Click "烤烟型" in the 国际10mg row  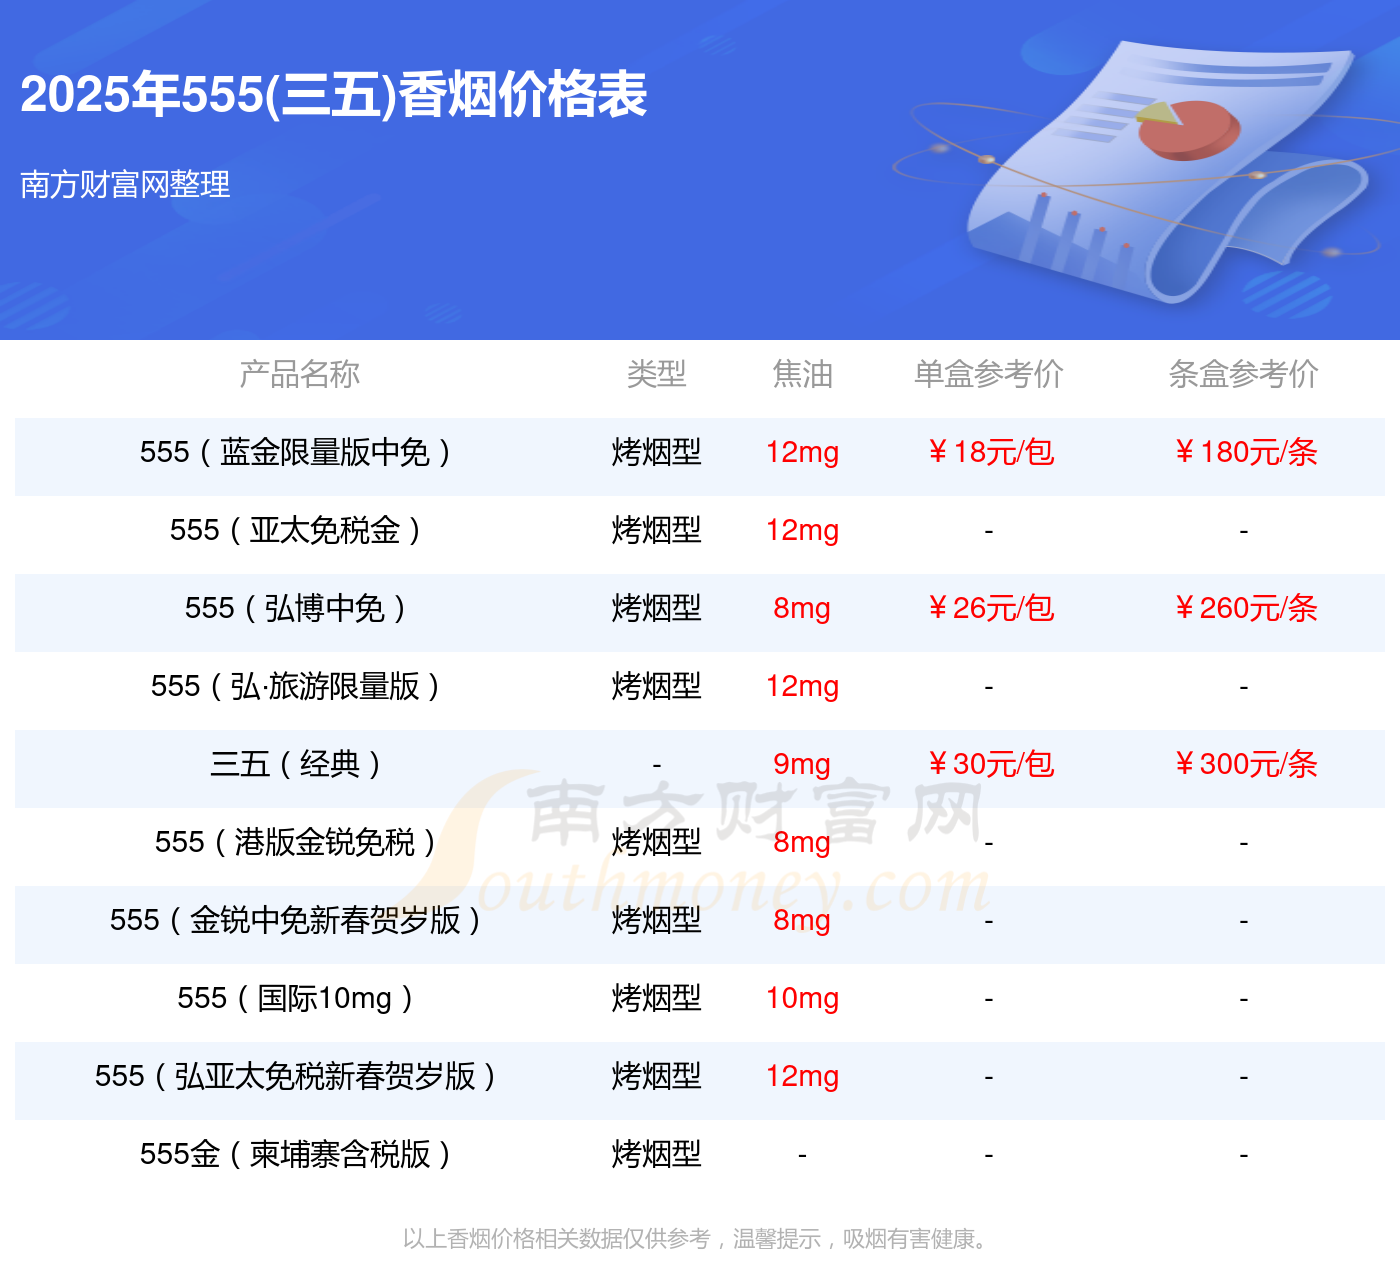pyautogui.click(x=656, y=998)
